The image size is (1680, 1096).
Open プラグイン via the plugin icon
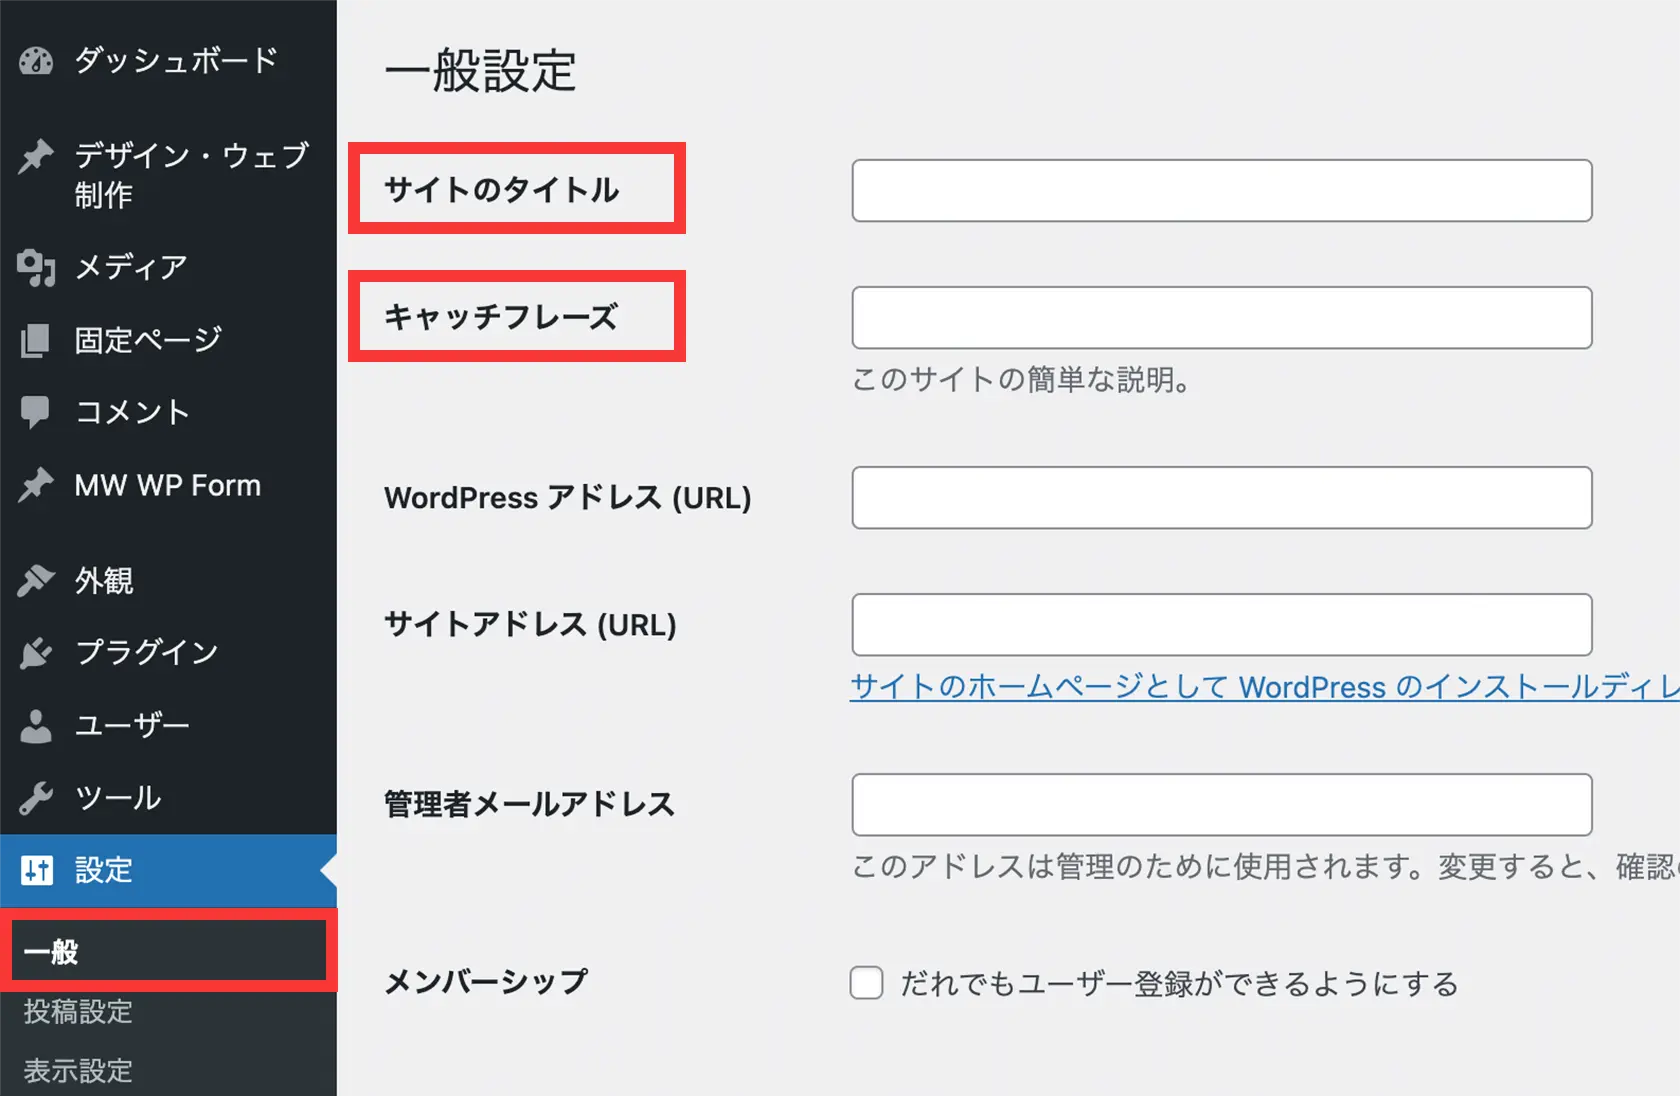tap(35, 652)
